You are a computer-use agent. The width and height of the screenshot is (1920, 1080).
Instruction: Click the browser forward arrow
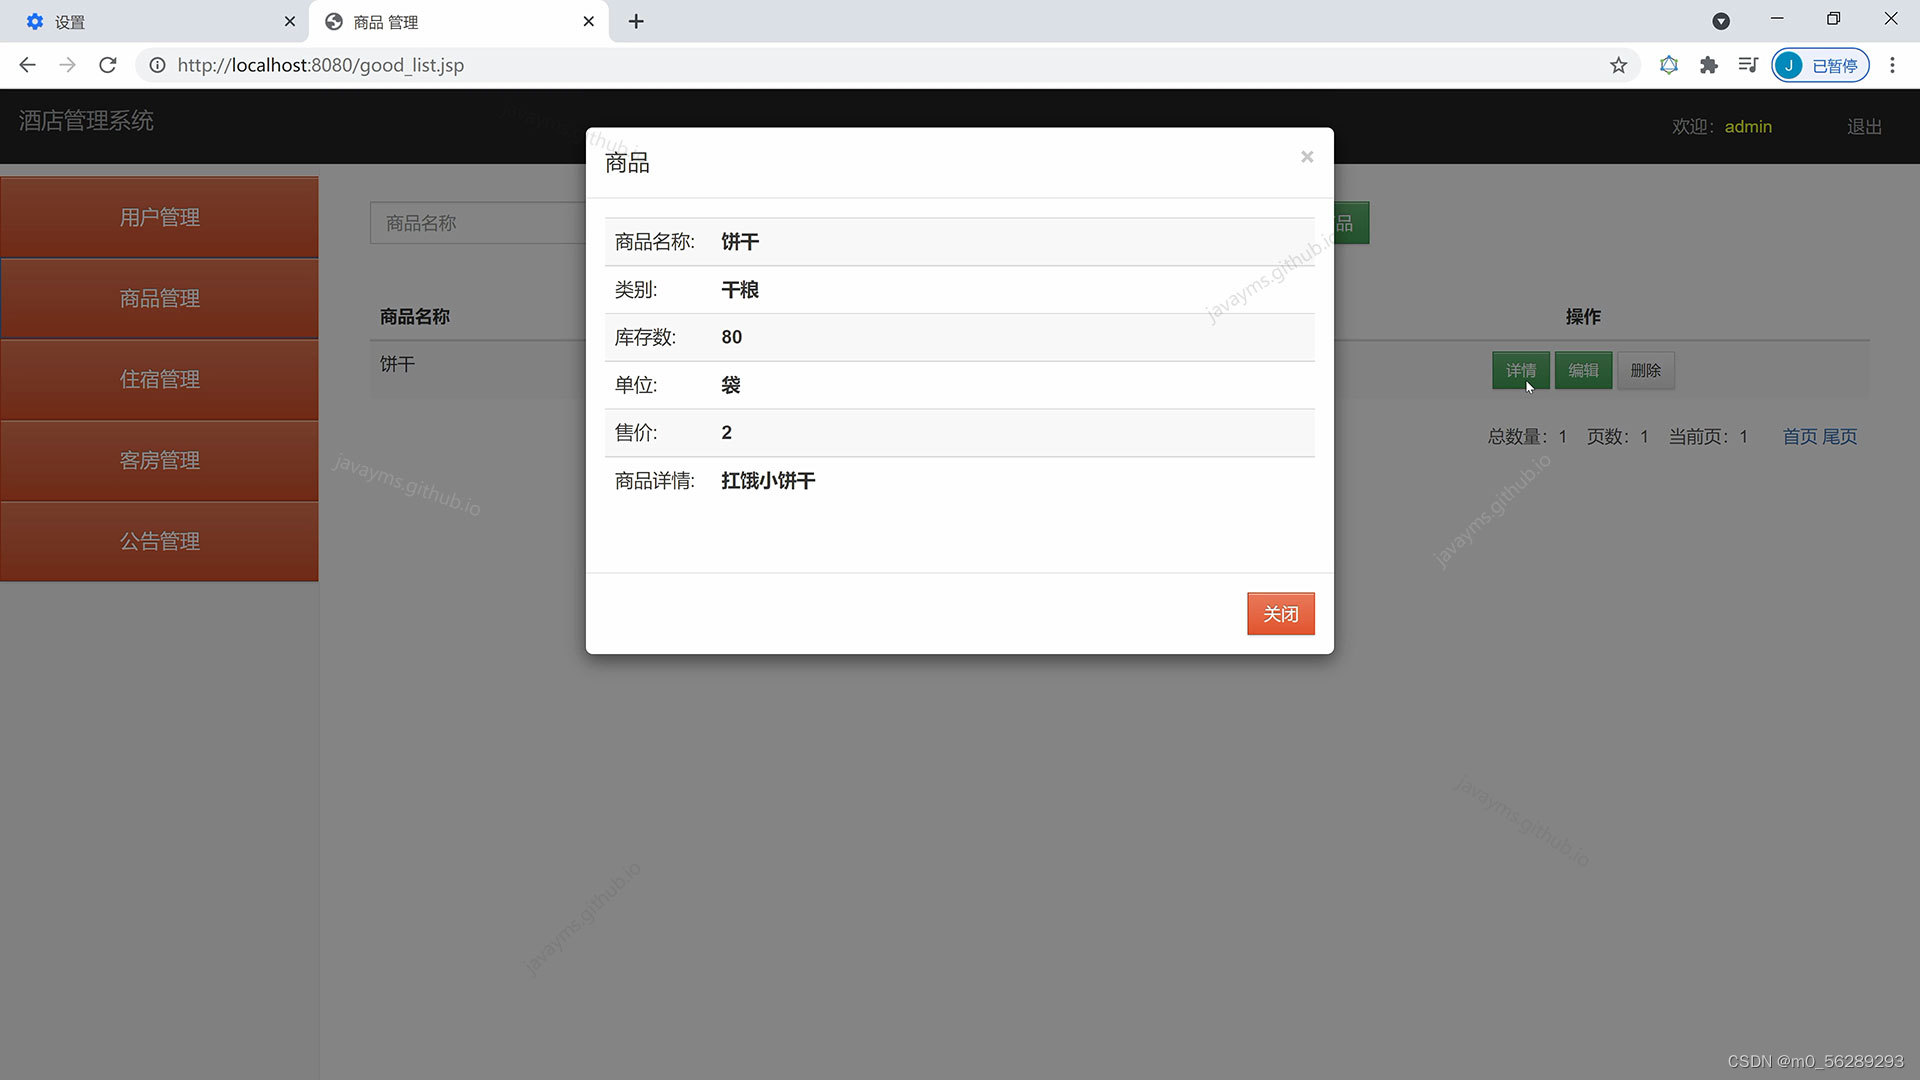[67, 65]
